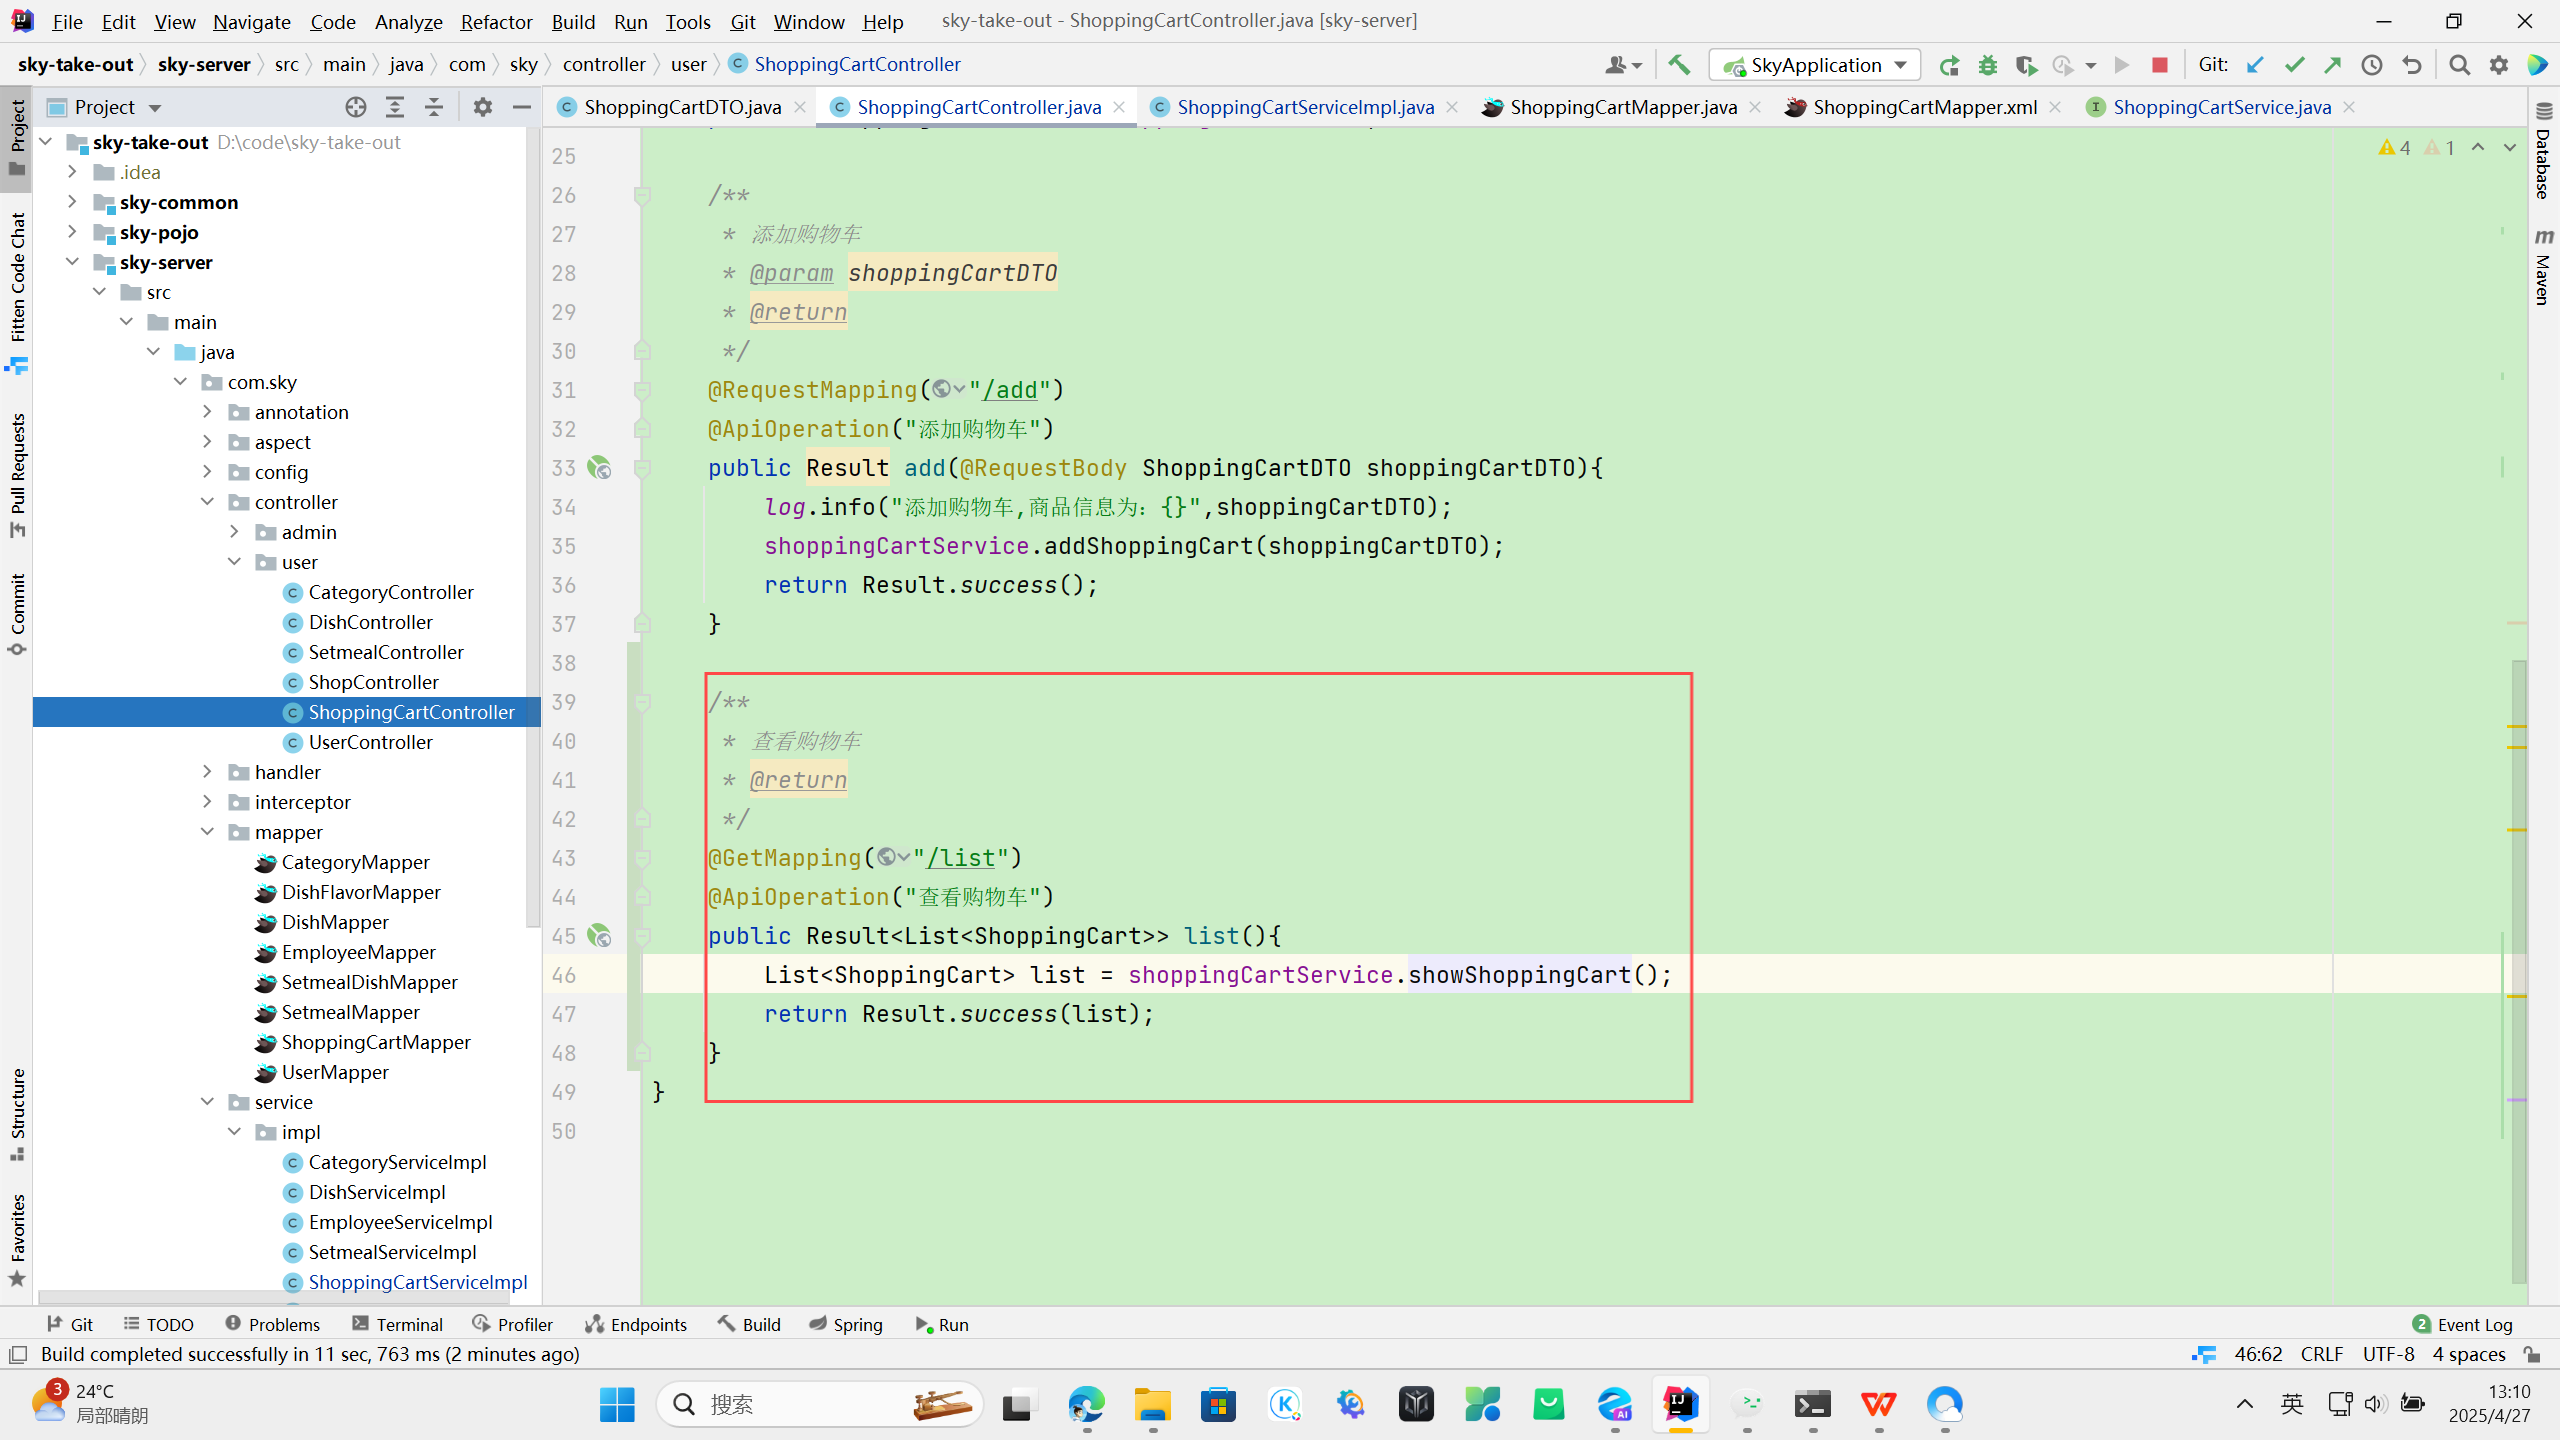Image resolution: width=2560 pixels, height=1440 pixels.
Task: Switch to ShoppingCartMapper.xml tab
Action: (x=1924, y=107)
